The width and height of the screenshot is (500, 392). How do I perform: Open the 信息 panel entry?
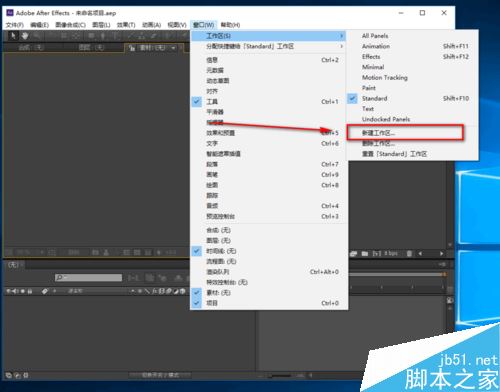269,60
